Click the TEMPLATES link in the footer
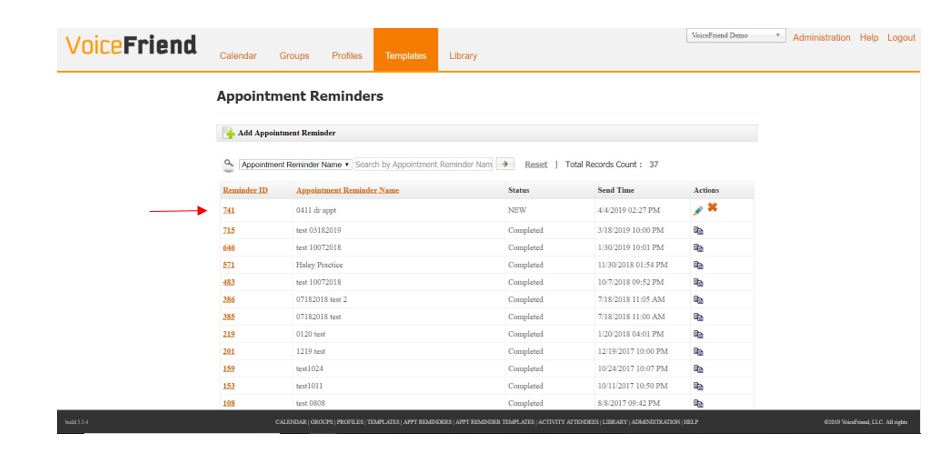Image resolution: width=941 pixels, height=457 pixels. coord(383,422)
